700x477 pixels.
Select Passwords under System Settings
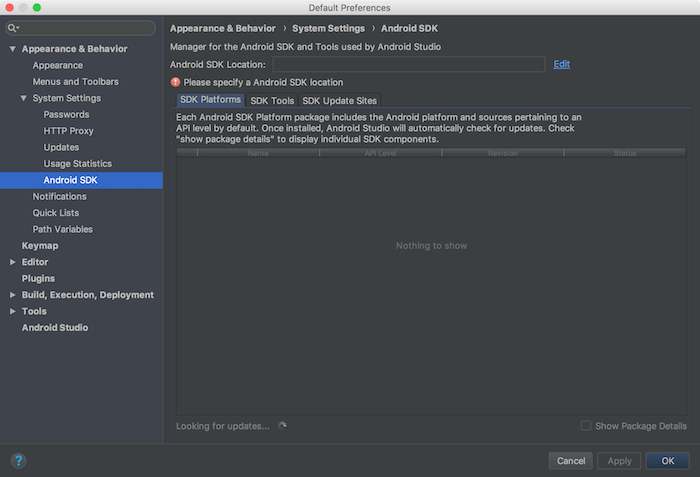click(x=66, y=114)
